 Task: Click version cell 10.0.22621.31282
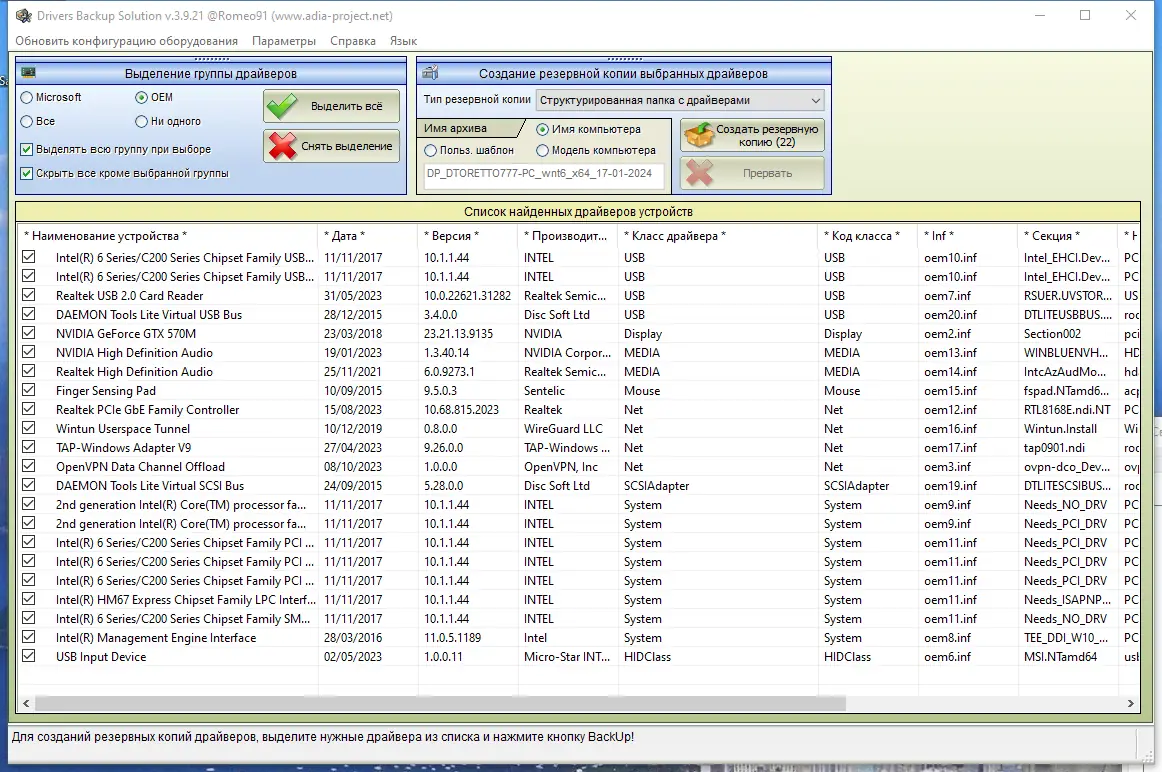pyautogui.click(x=468, y=296)
